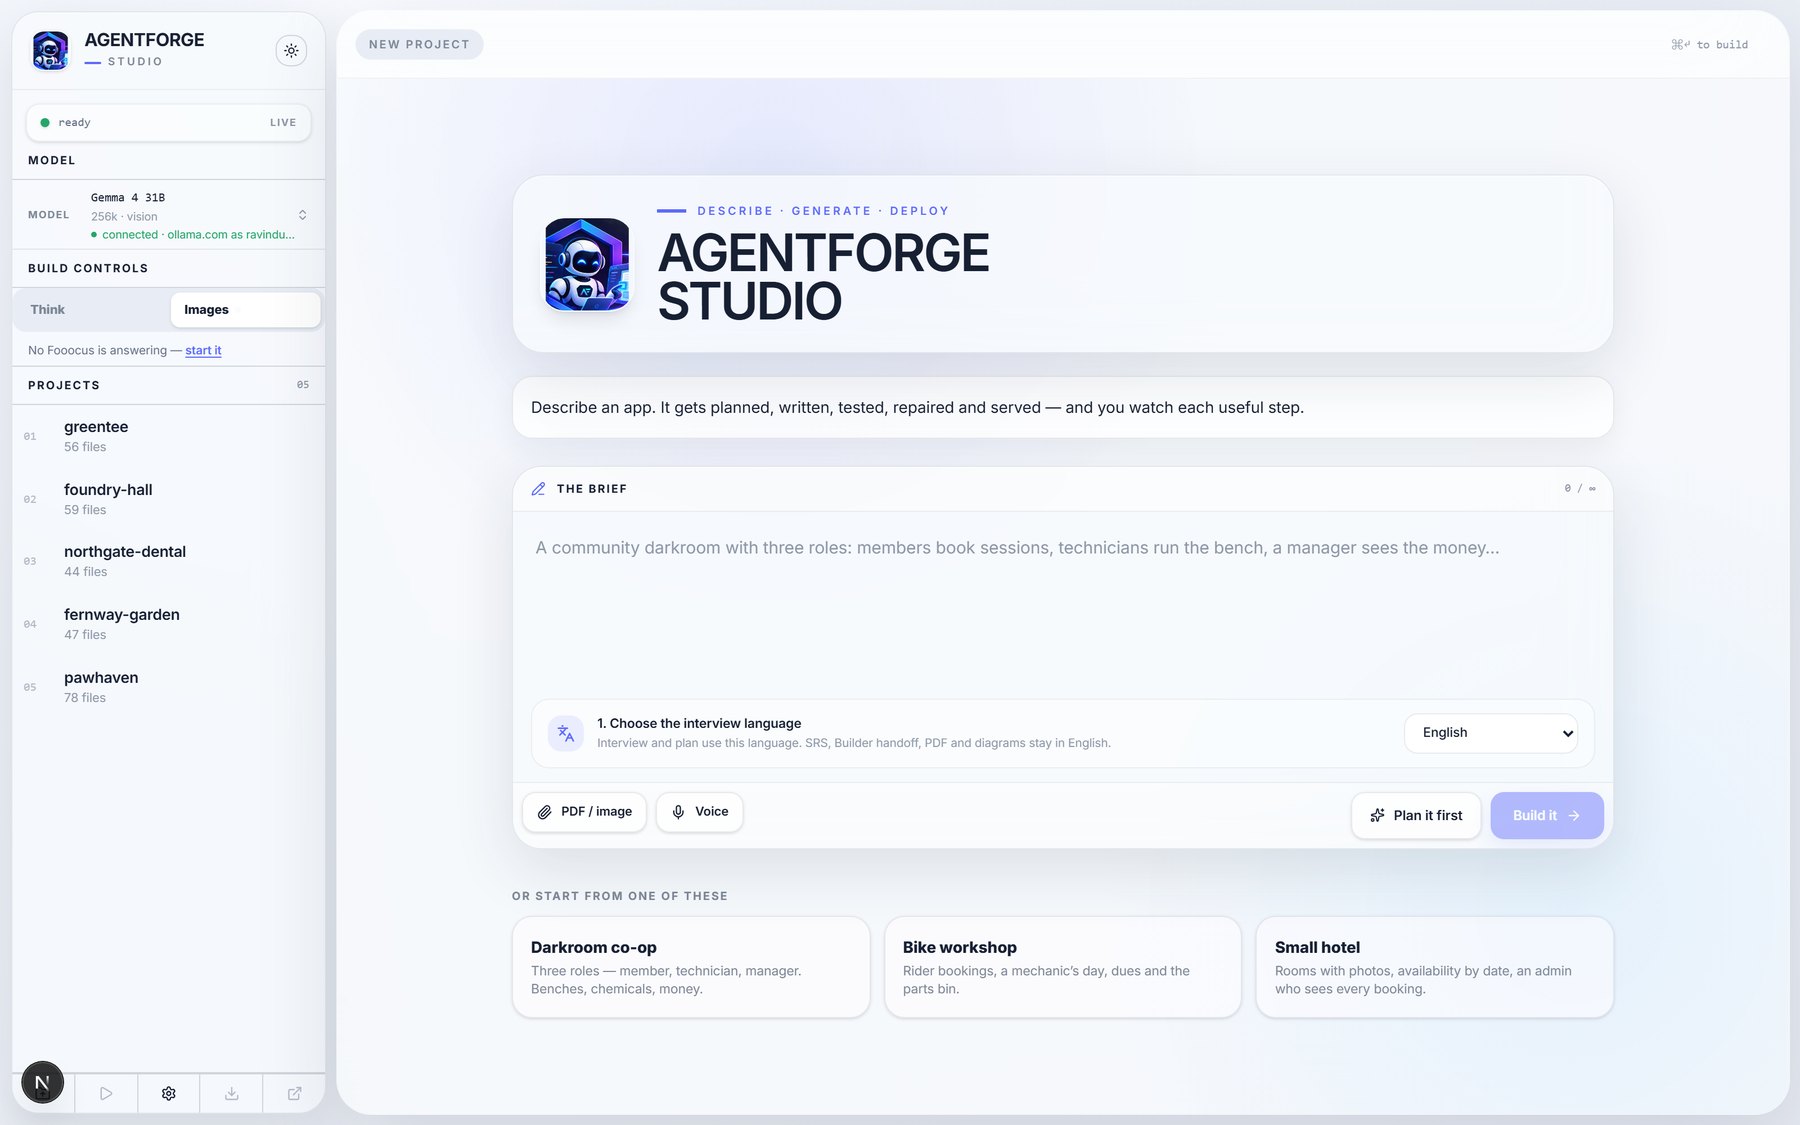This screenshot has height=1125, width=1800.
Task: Choose the Darkroom co-op starter card
Action: [x=691, y=967]
